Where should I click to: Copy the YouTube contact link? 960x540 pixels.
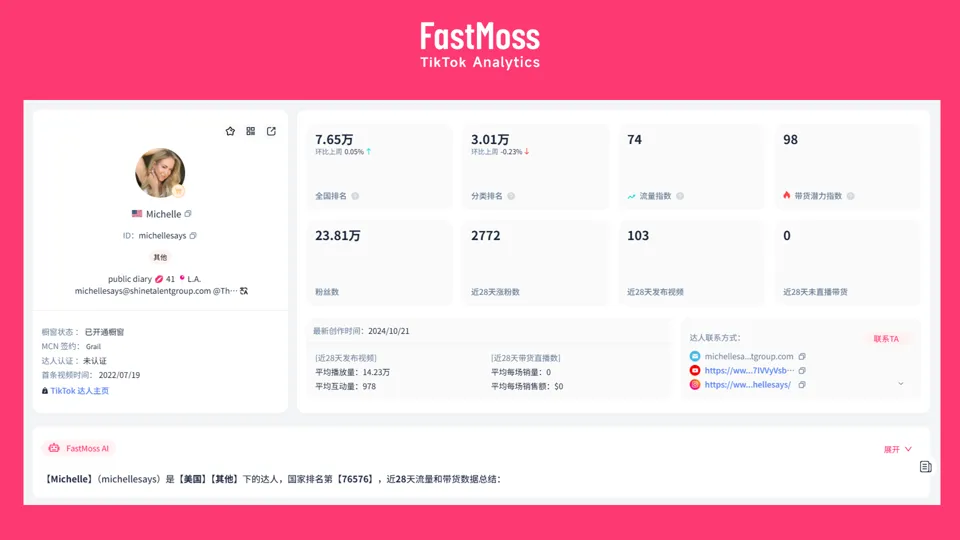(802, 370)
